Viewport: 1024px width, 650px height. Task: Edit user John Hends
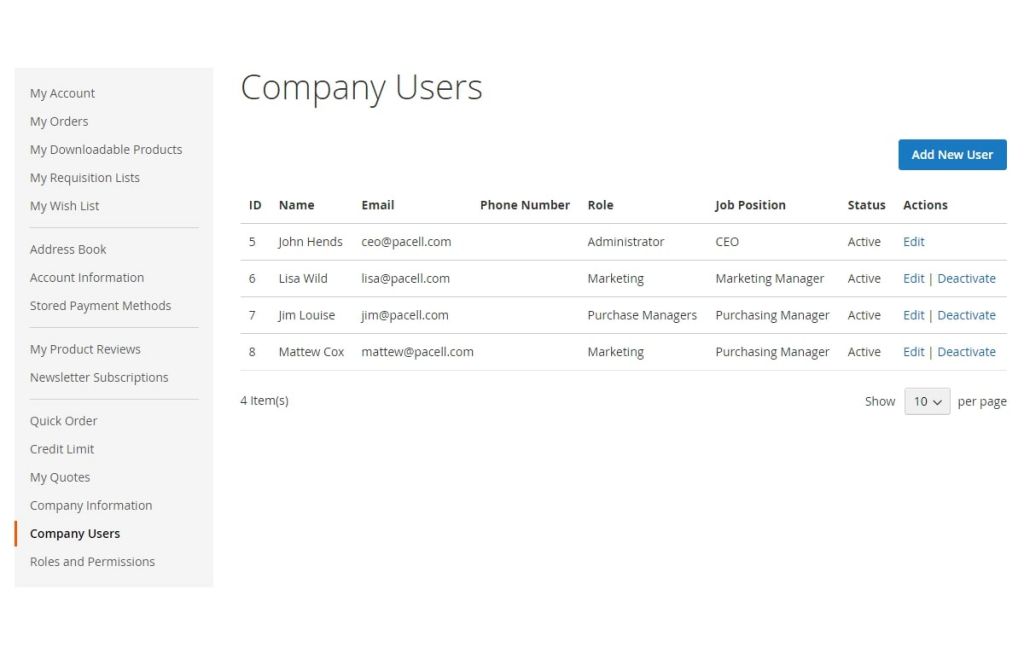(913, 242)
